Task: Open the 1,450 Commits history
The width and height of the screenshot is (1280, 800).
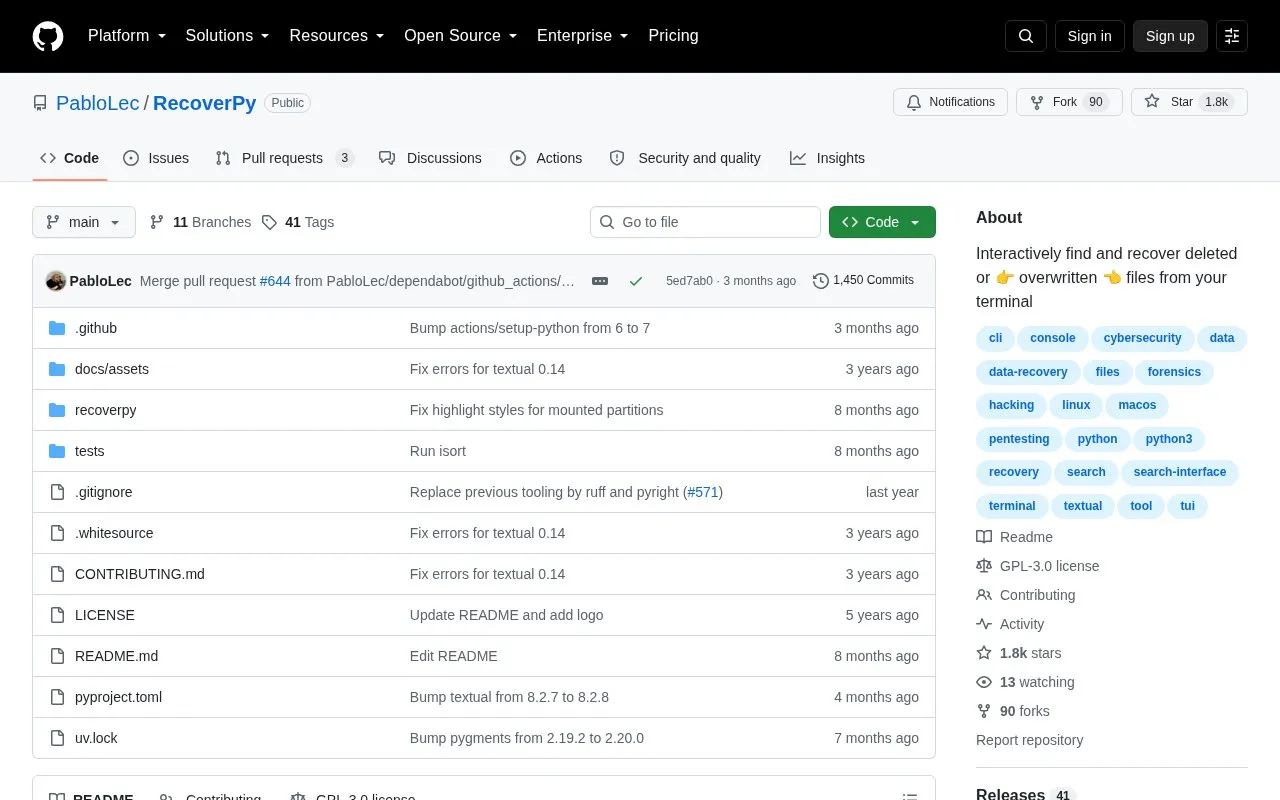Action: pos(863,281)
